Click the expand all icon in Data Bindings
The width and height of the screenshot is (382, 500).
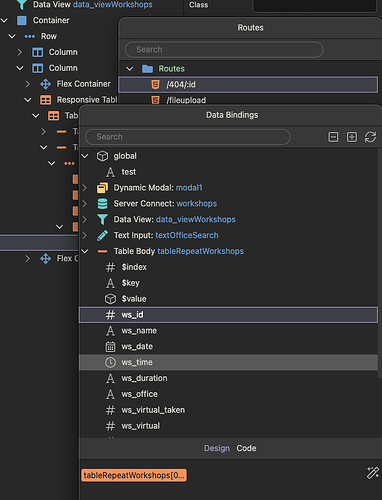pyautogui.click(x=352, y=137)
